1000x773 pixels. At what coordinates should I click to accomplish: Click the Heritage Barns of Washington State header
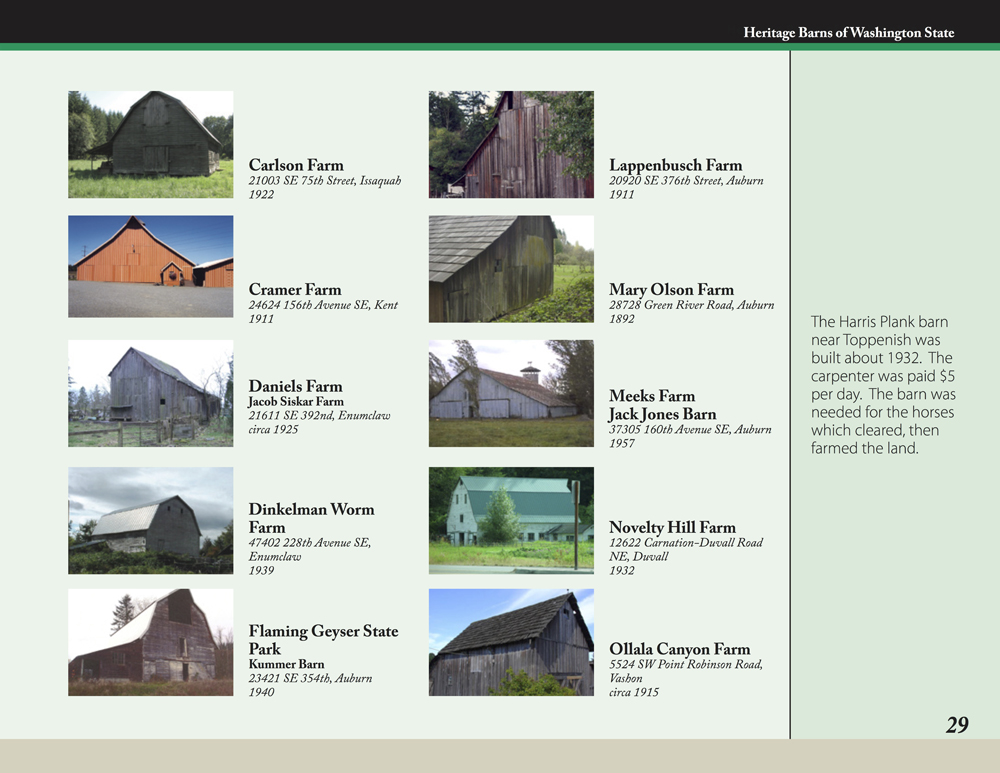point(848,33)
